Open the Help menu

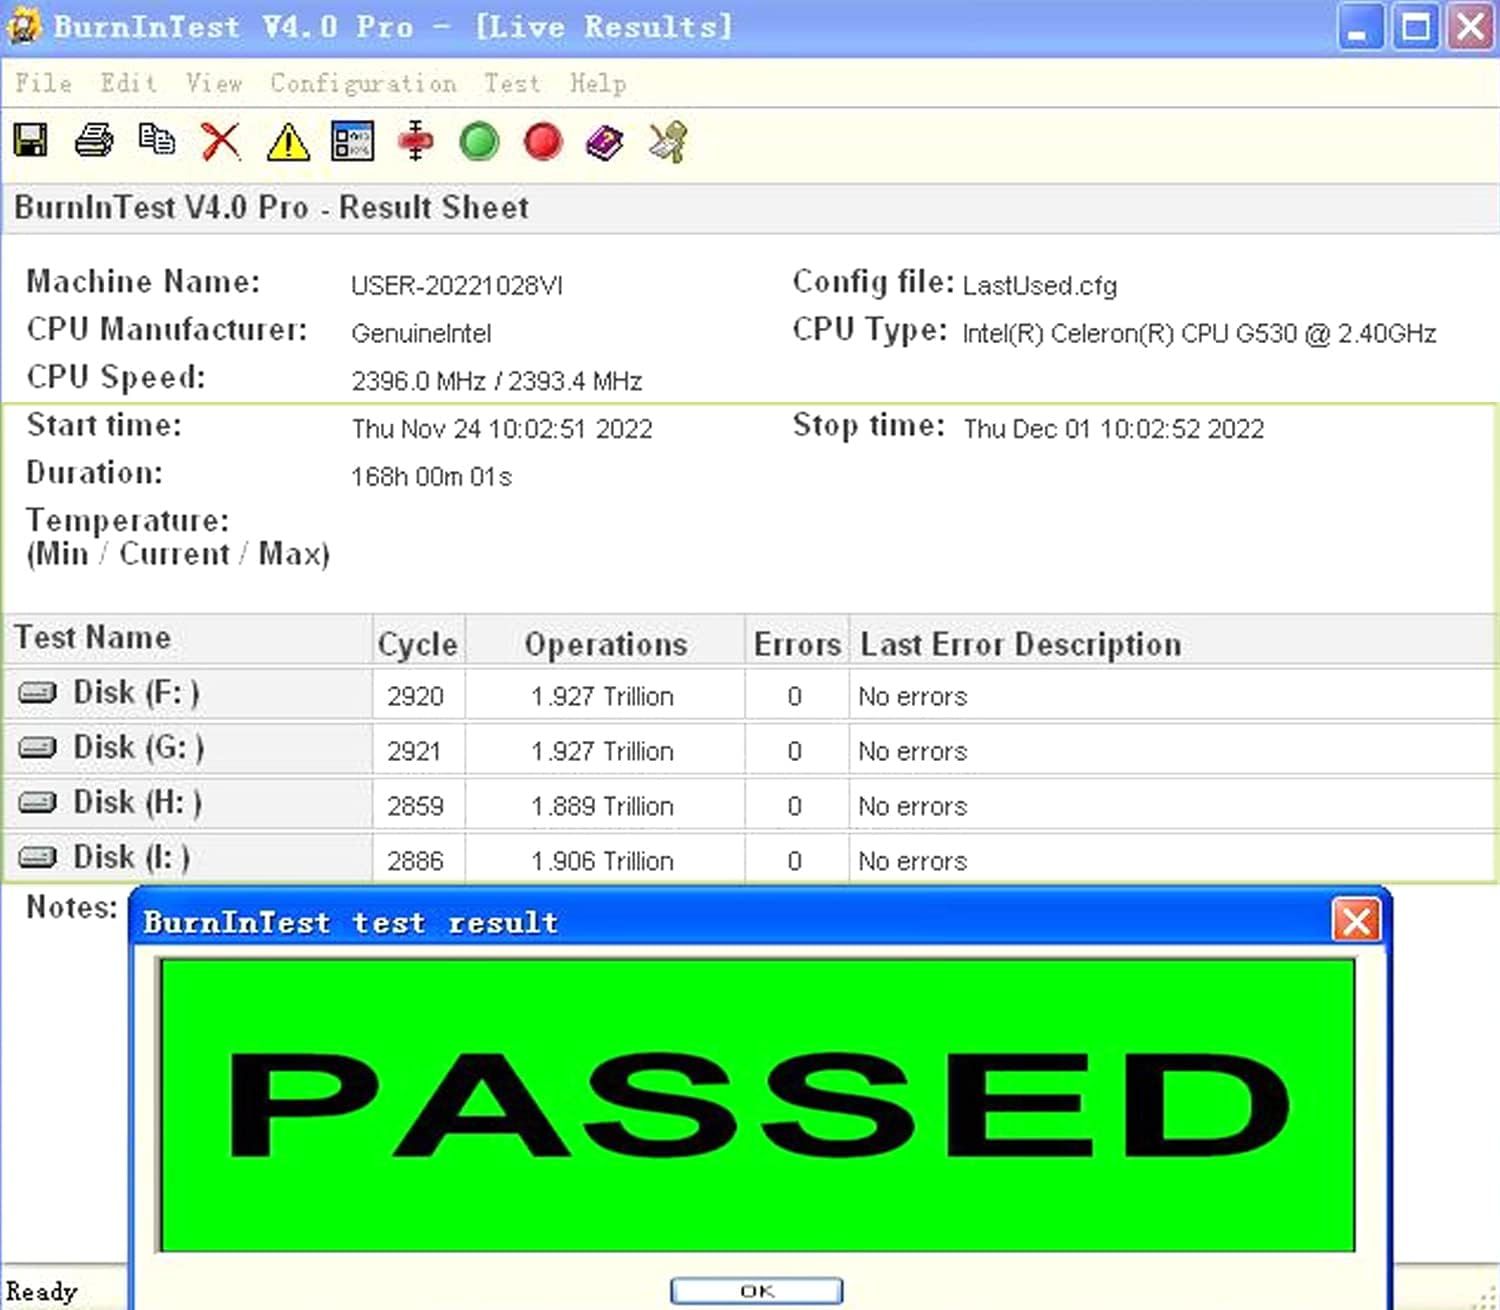tap(598, 83)
